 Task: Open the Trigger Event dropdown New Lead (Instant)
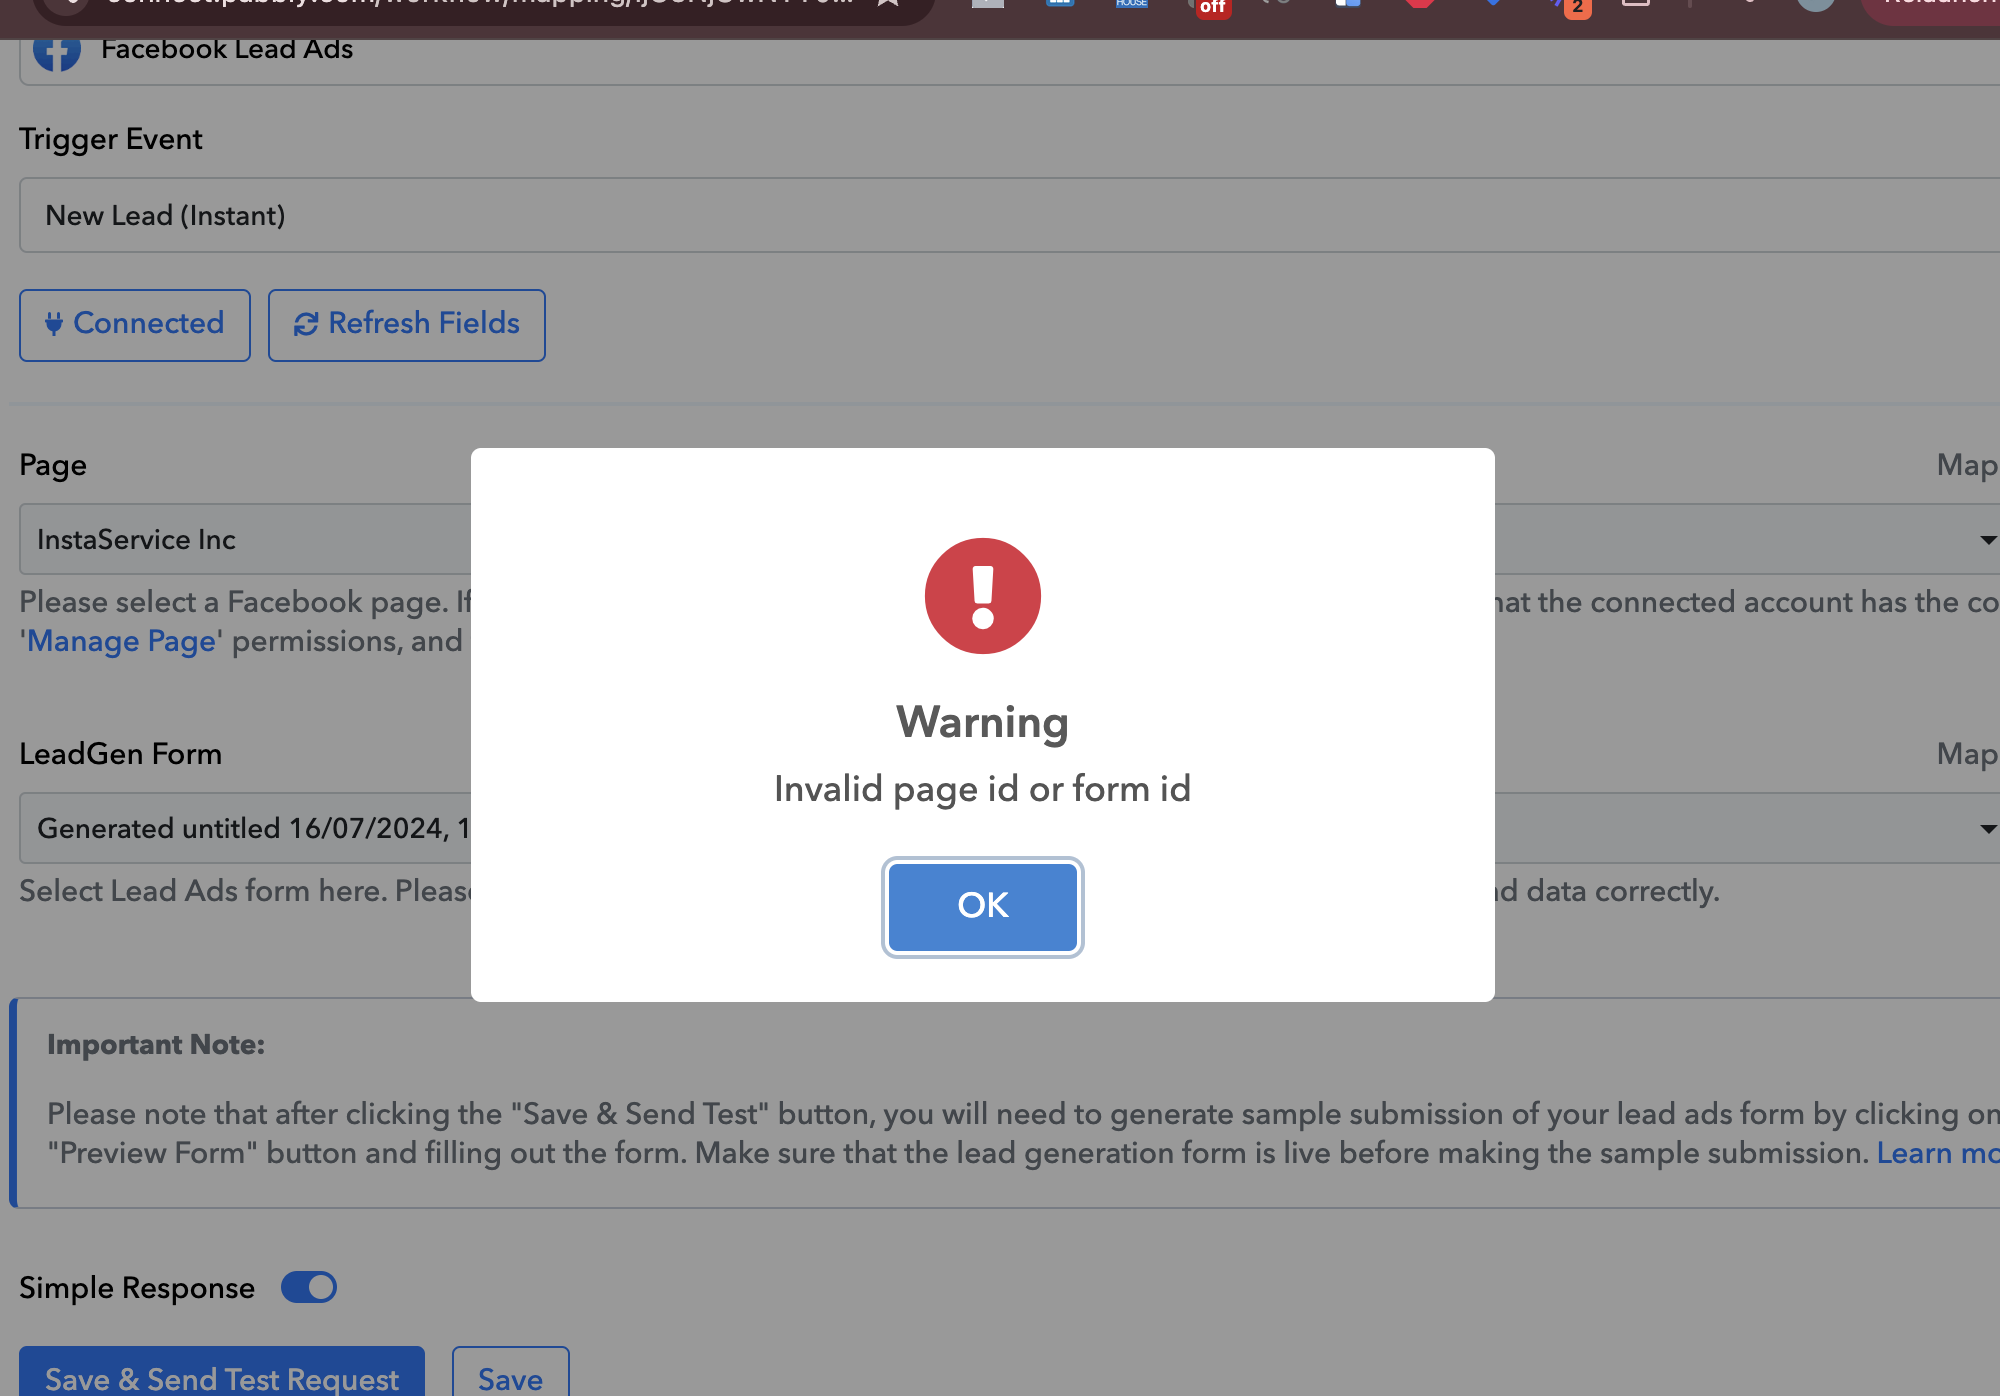click(x=1010, y=215)
